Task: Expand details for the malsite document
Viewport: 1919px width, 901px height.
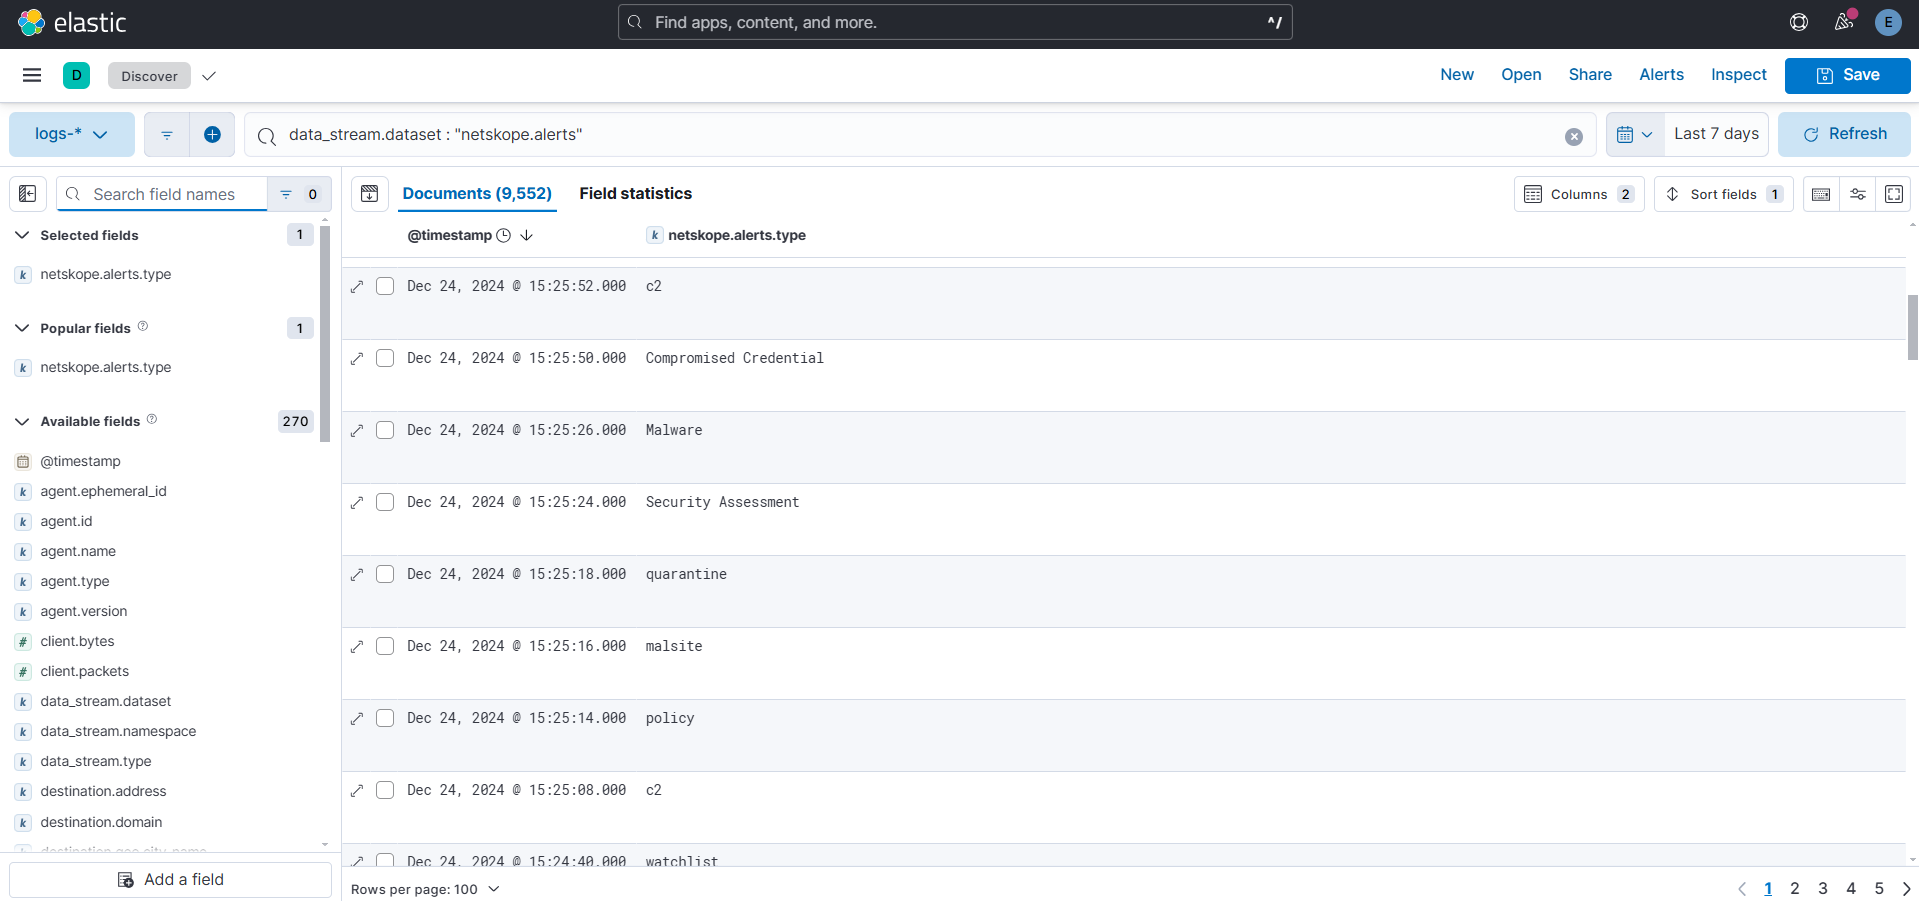Action: click(357, 647)
